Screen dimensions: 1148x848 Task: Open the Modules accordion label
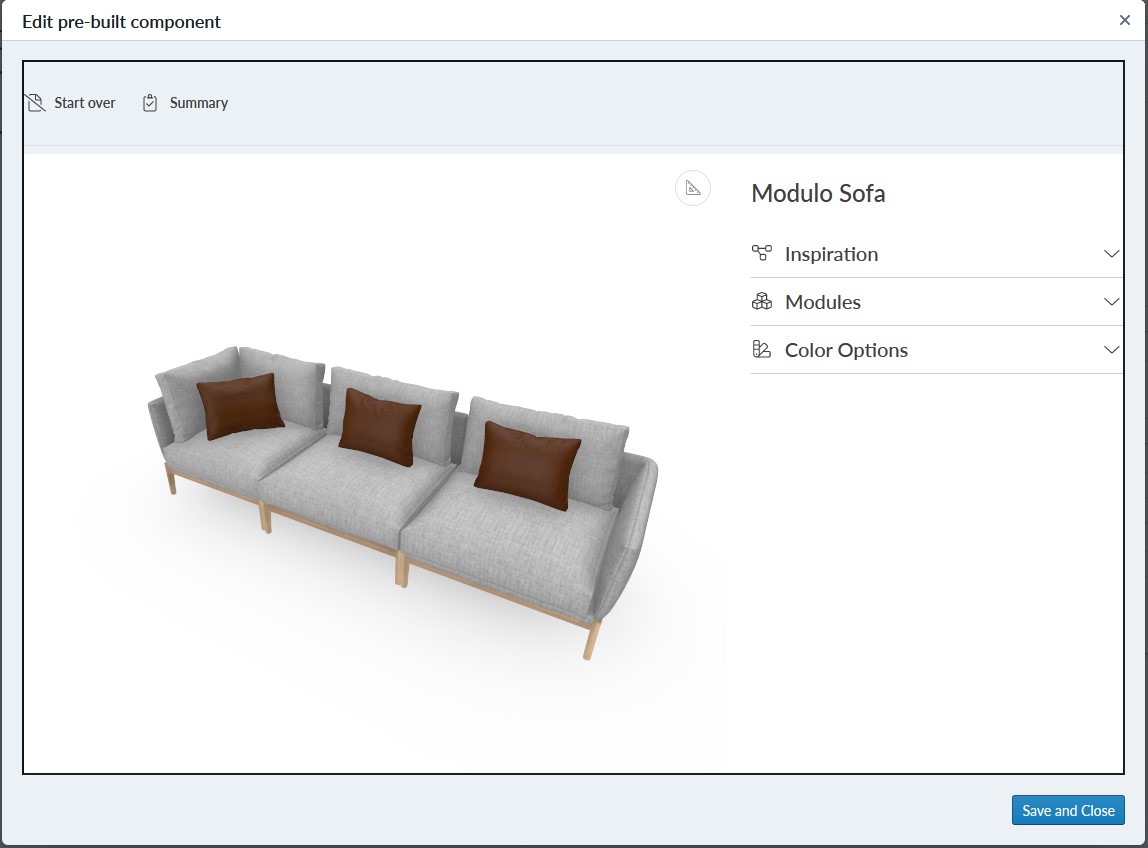coord(822,302)
